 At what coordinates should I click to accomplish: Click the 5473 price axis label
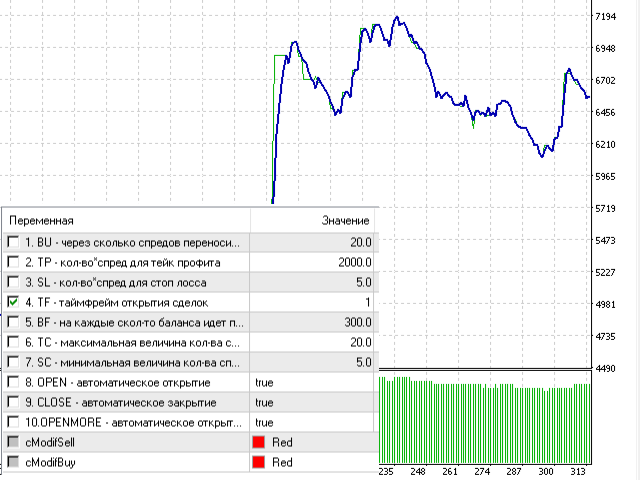(605, 240)
